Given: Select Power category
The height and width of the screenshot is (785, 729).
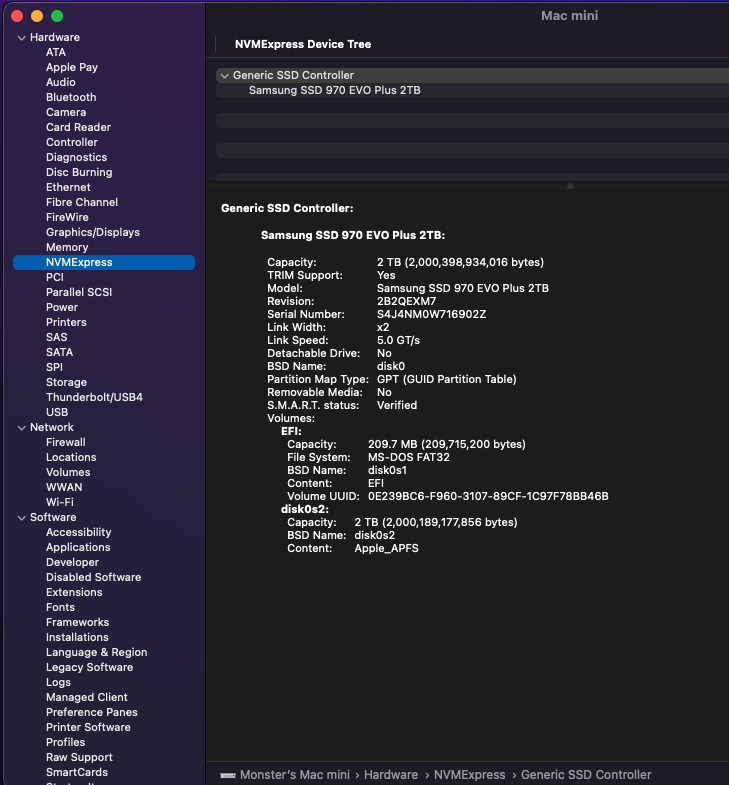Looking at the screenshot, I should 62,307.
